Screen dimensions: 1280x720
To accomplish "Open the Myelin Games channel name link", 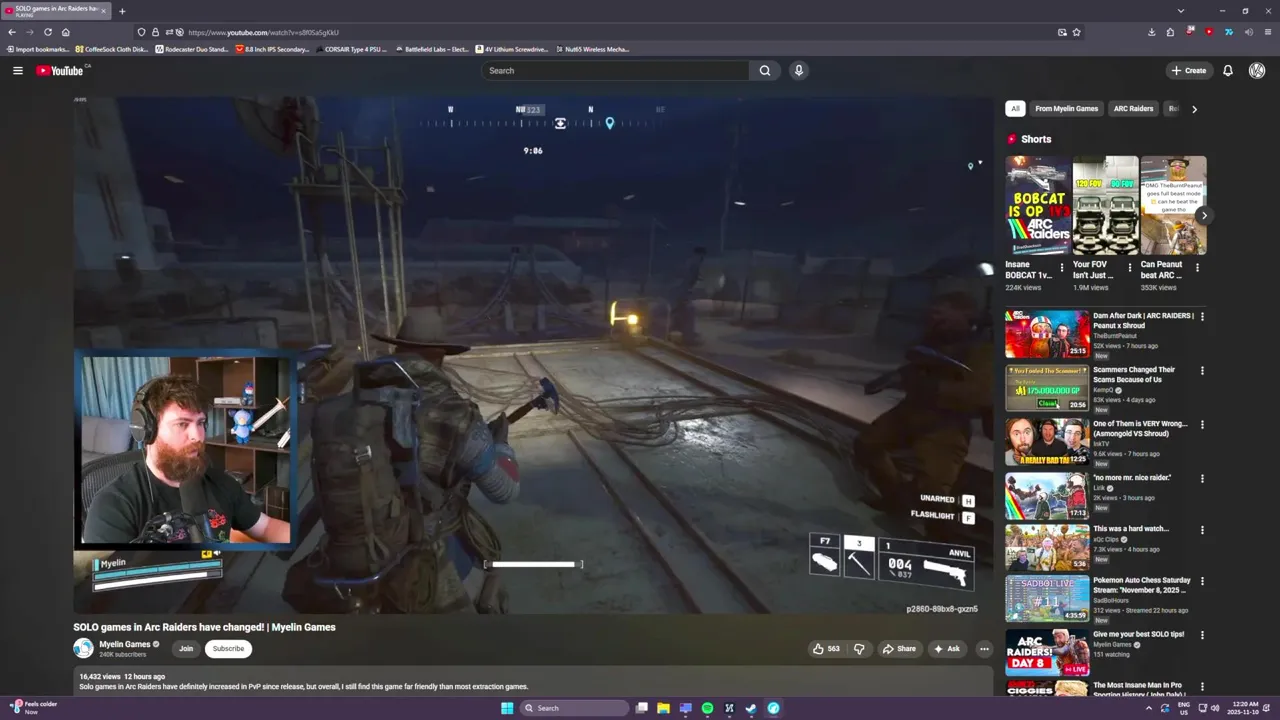I will (x=124, y=644).
